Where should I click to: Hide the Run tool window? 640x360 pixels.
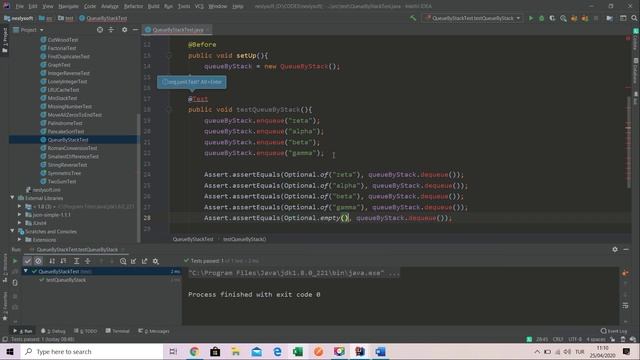tap(626, 249)
